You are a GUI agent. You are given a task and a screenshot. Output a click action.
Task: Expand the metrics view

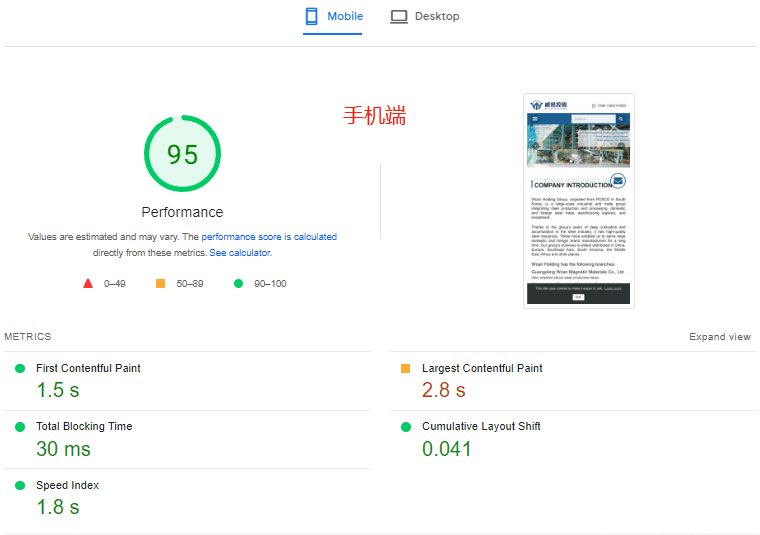pos(719,337)
